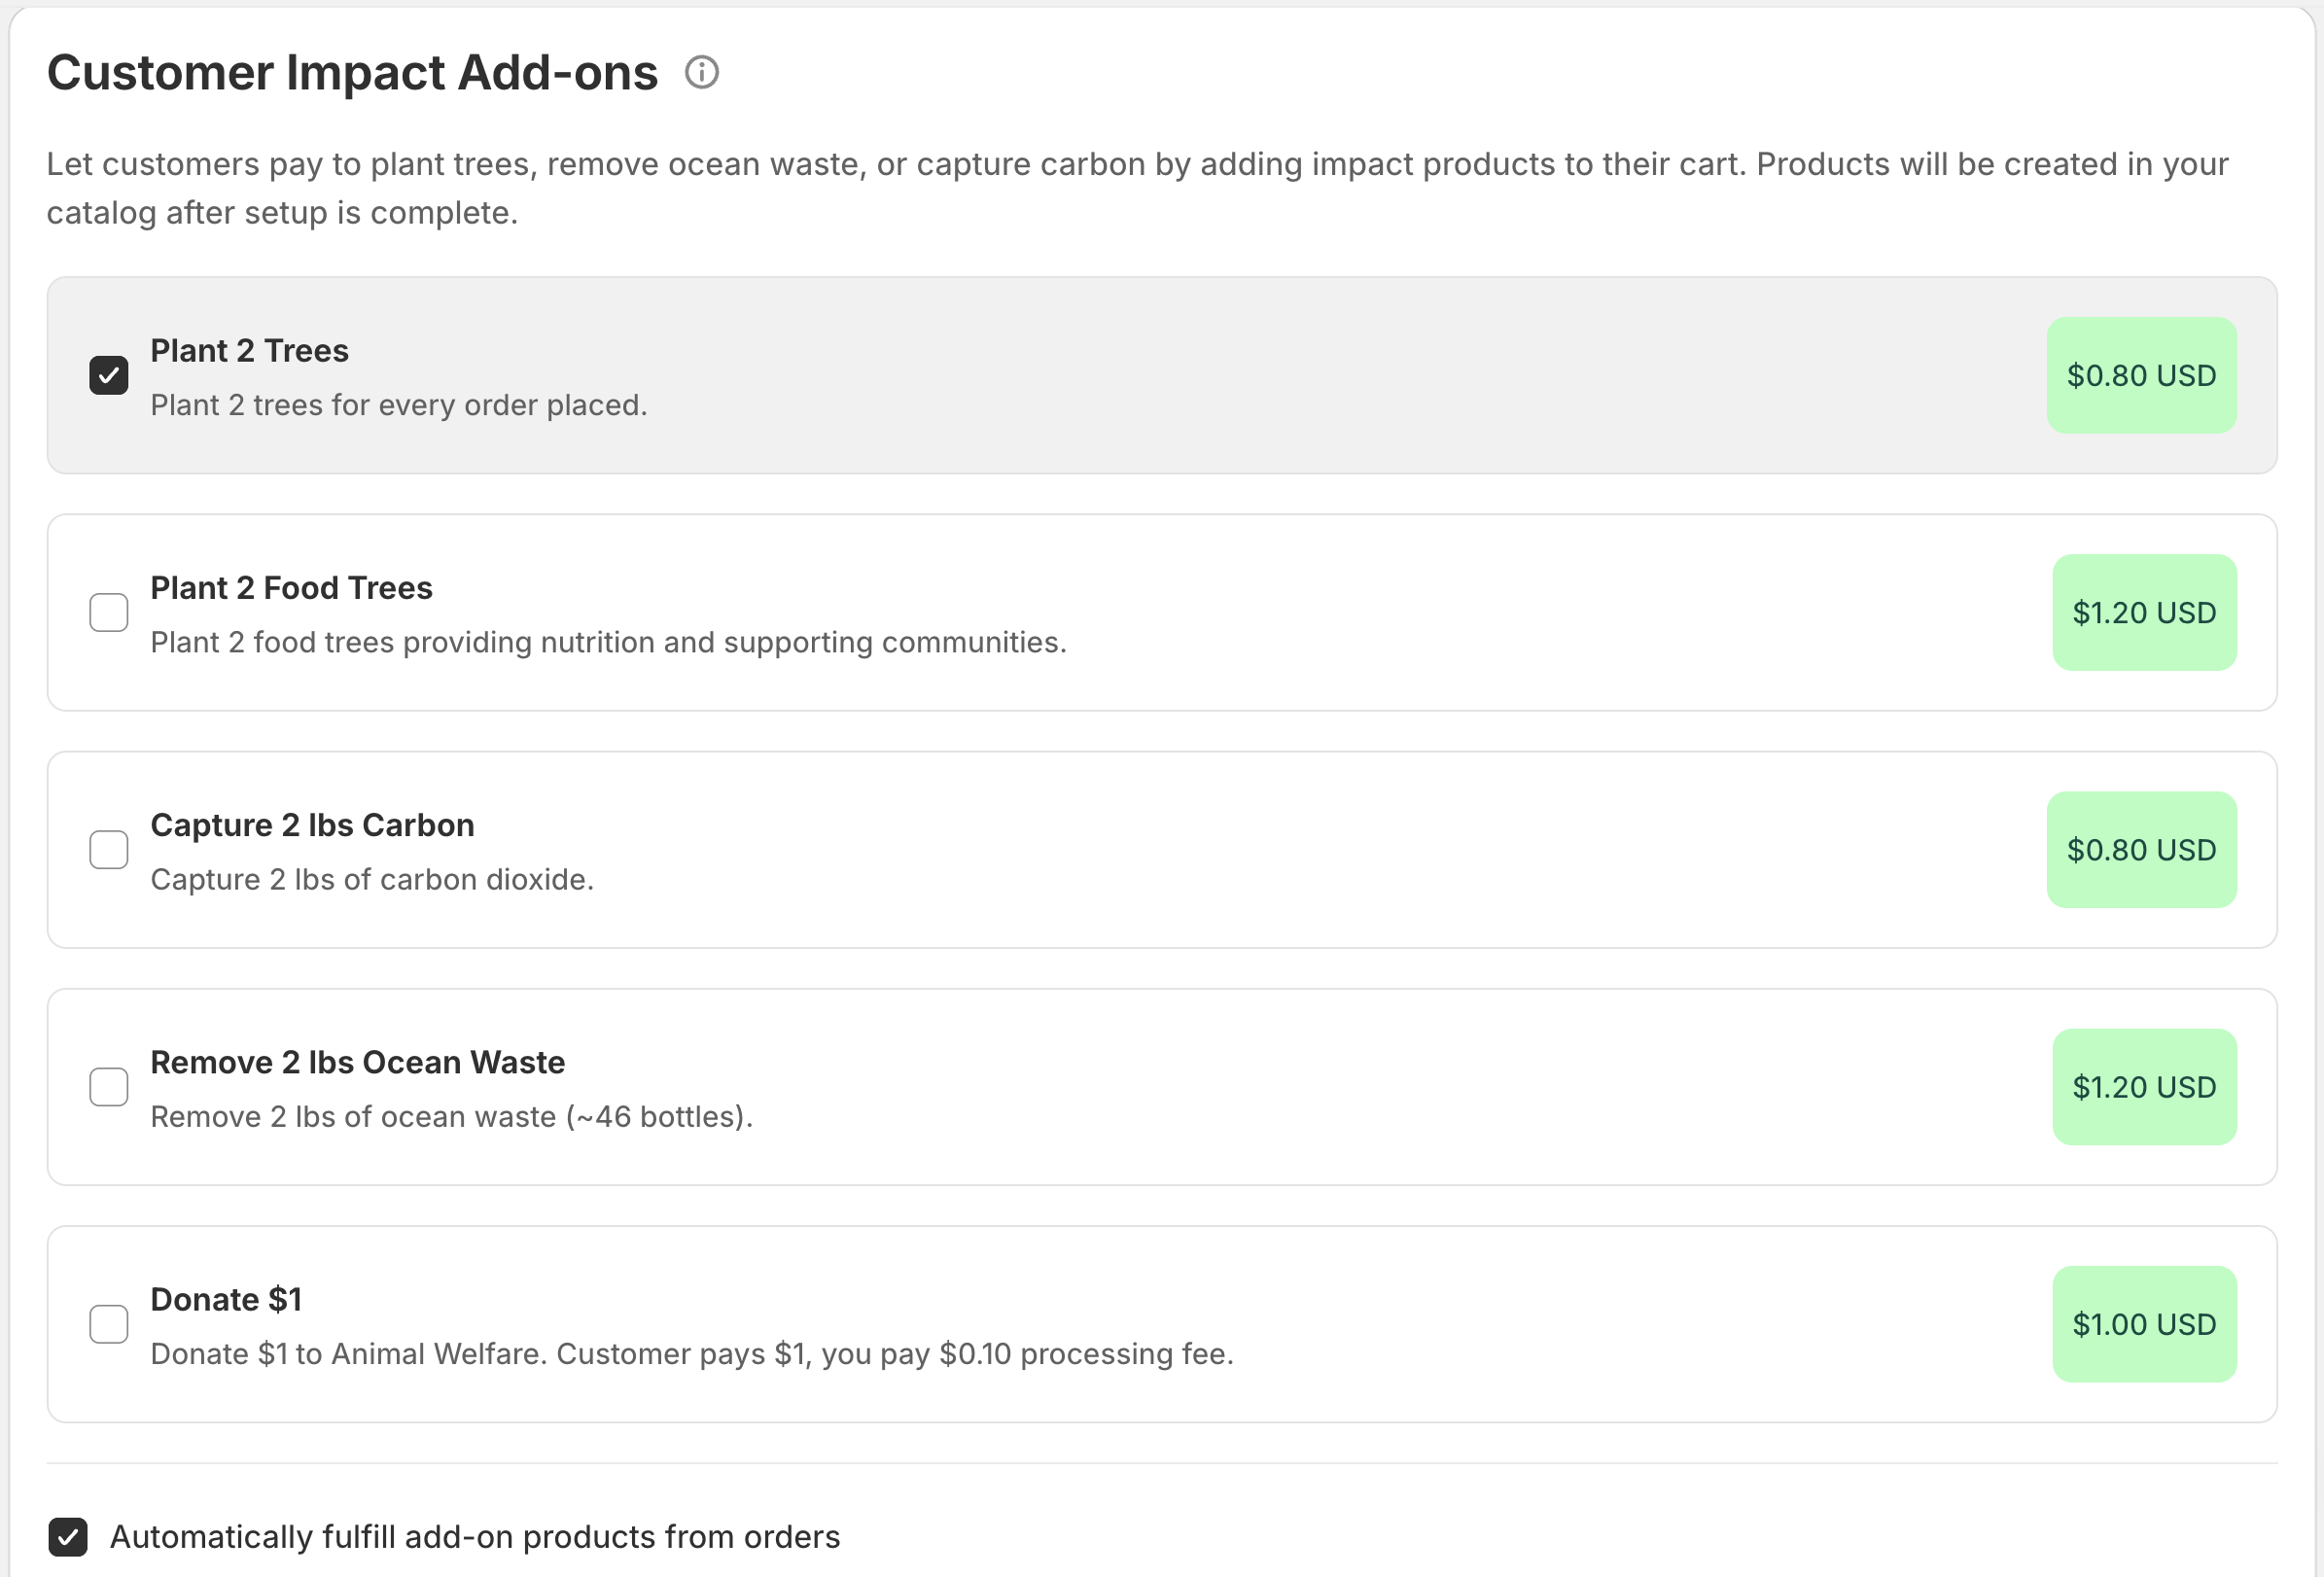Tick the Capture 2 lbs Carbon checkbox
Image resolution: width=2324 pixels, height=1577 pixels.
tap(109, 850)
